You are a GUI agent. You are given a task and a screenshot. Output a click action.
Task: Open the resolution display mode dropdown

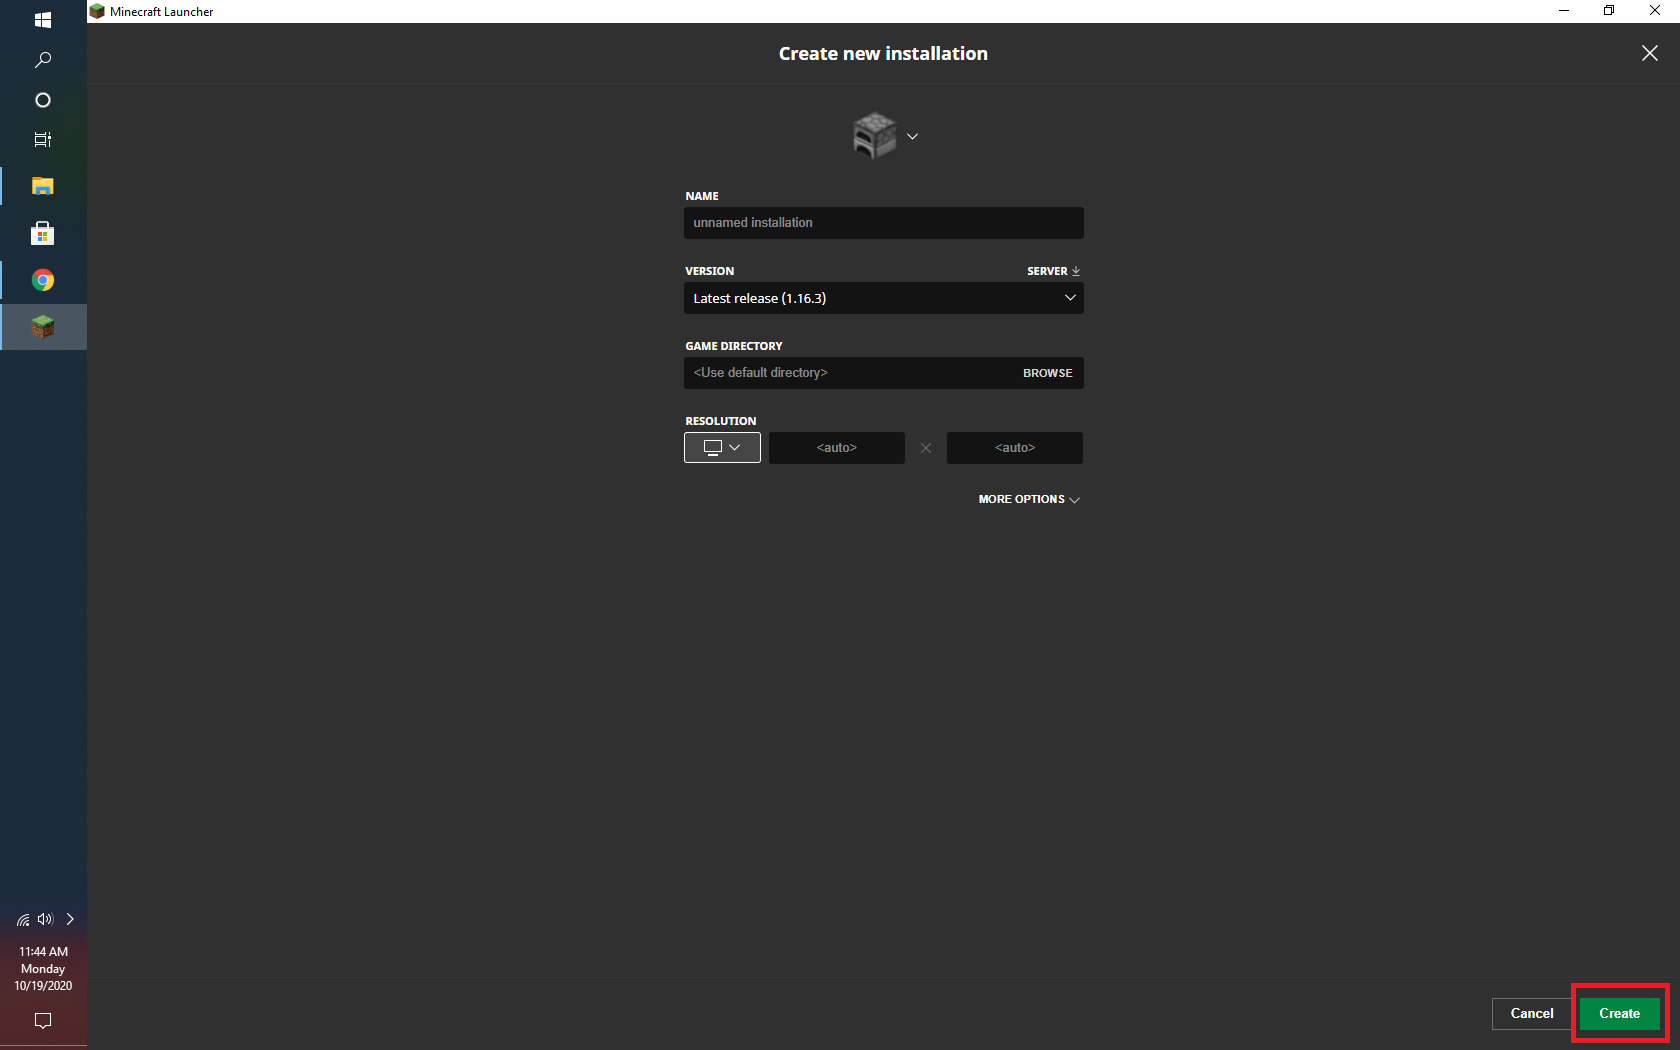722,447
